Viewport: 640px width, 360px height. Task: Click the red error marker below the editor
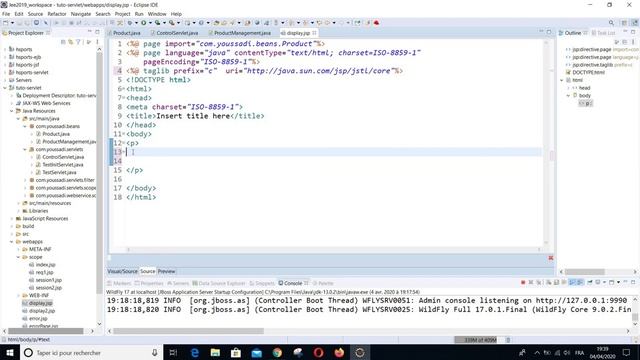(551, 258)
